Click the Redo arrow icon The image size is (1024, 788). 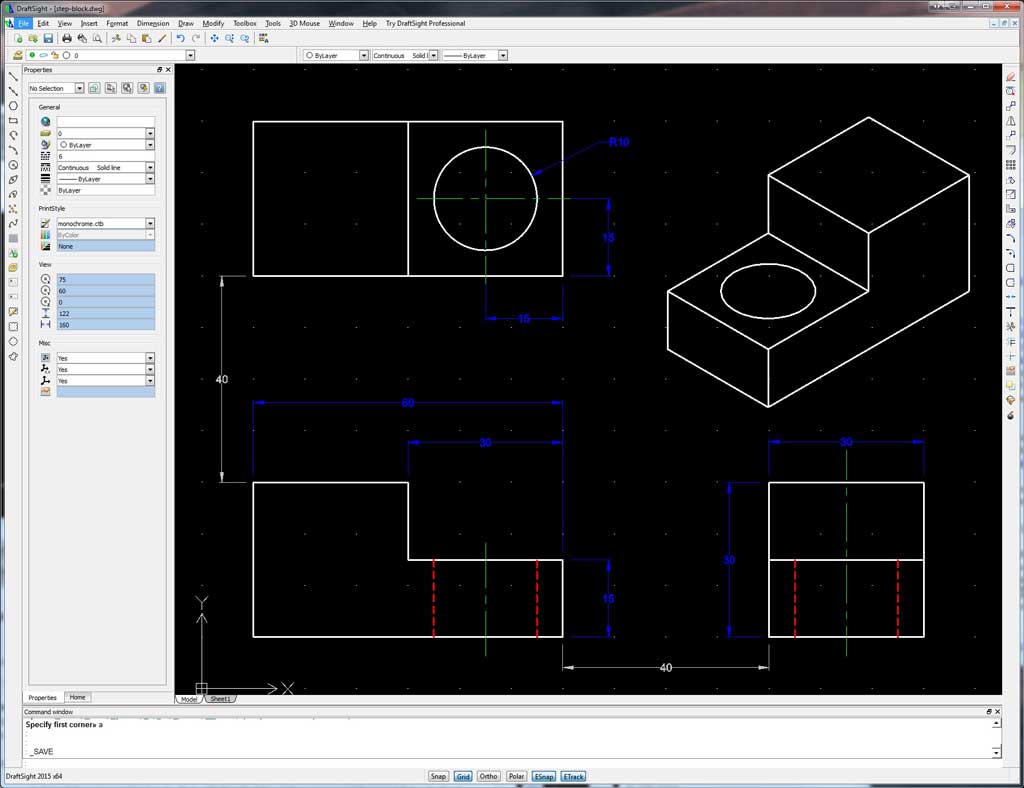point(196,39)
